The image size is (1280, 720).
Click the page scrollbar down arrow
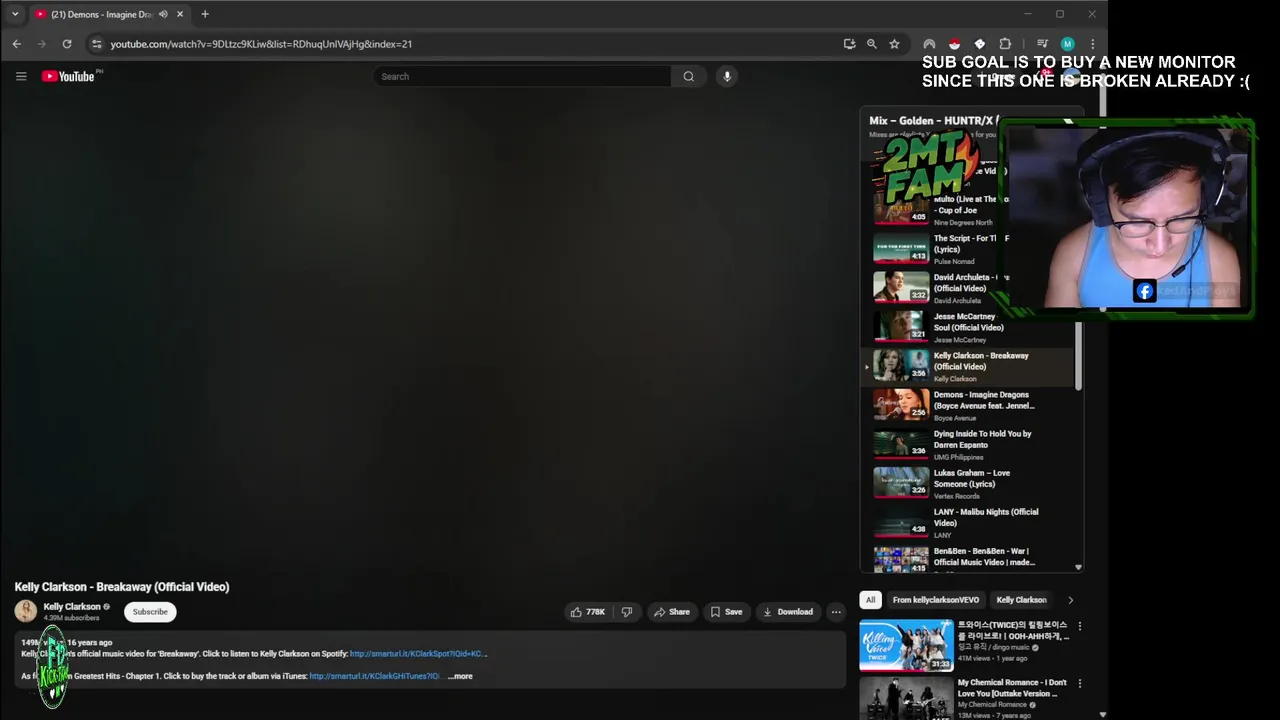[x=1103, y=714]
